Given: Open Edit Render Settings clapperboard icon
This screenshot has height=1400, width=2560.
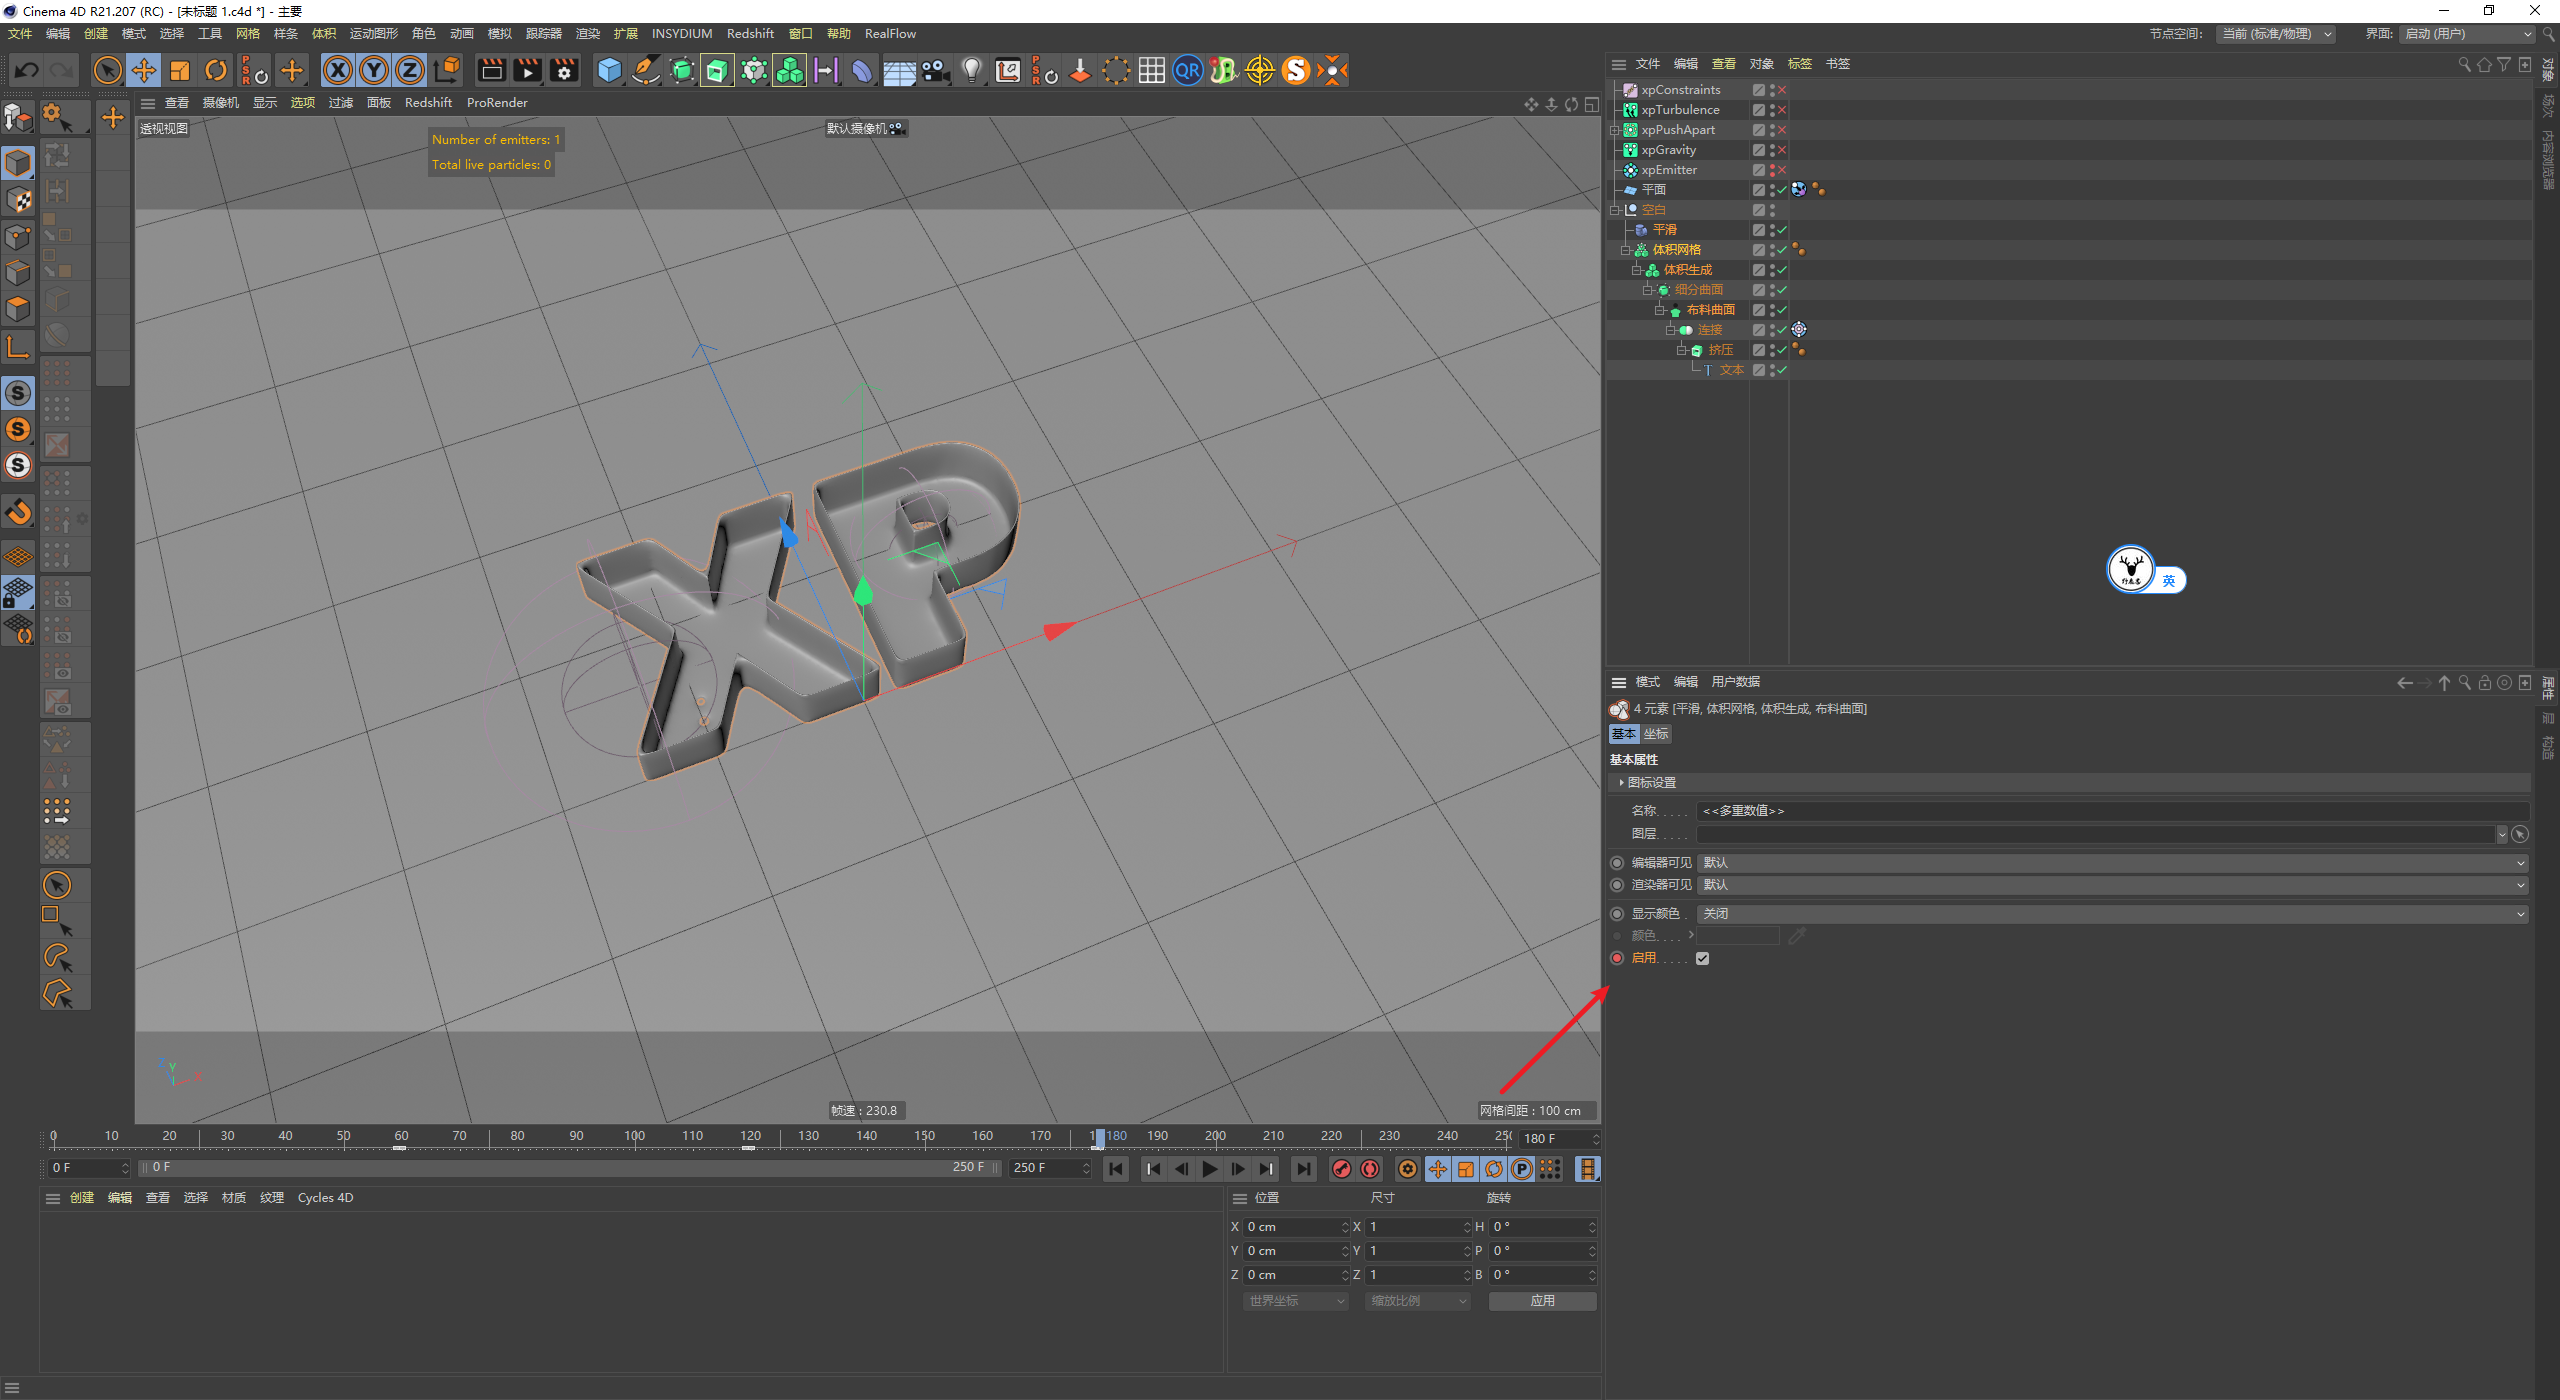Looking at the screenshot, I should coord(564,70).
